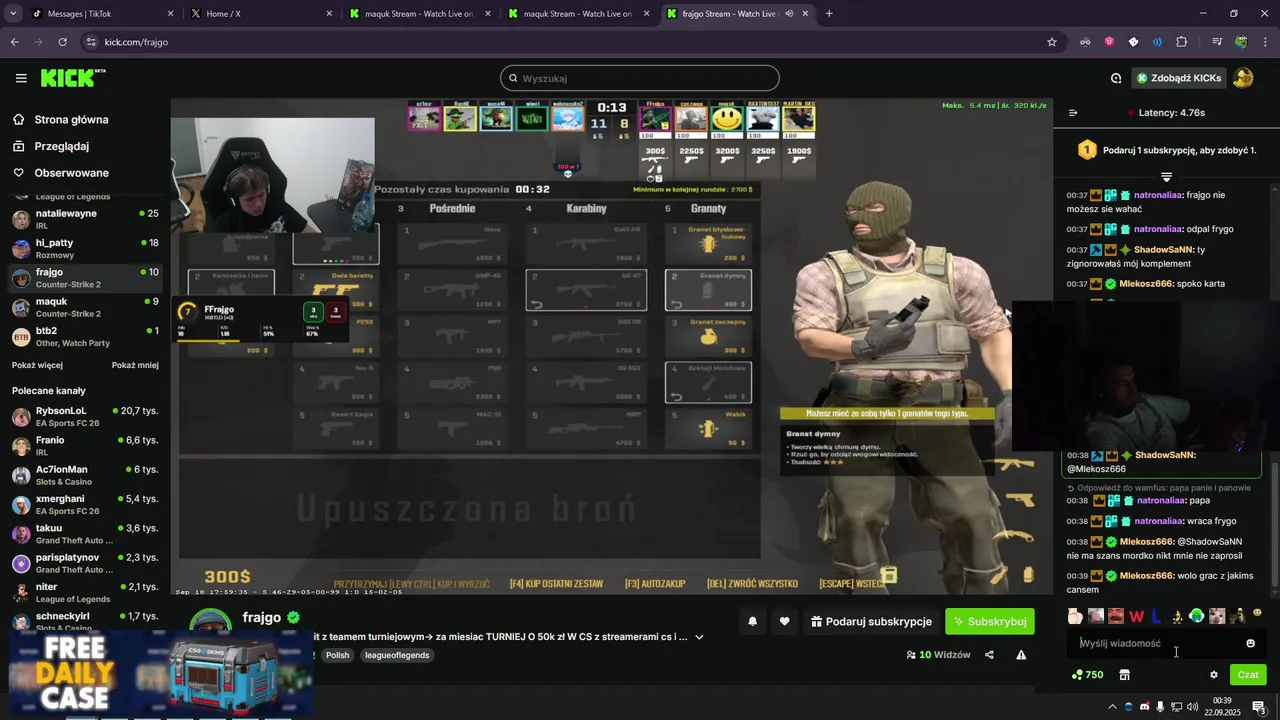Open the user profile avatar menu

(x=1243, y=78)
